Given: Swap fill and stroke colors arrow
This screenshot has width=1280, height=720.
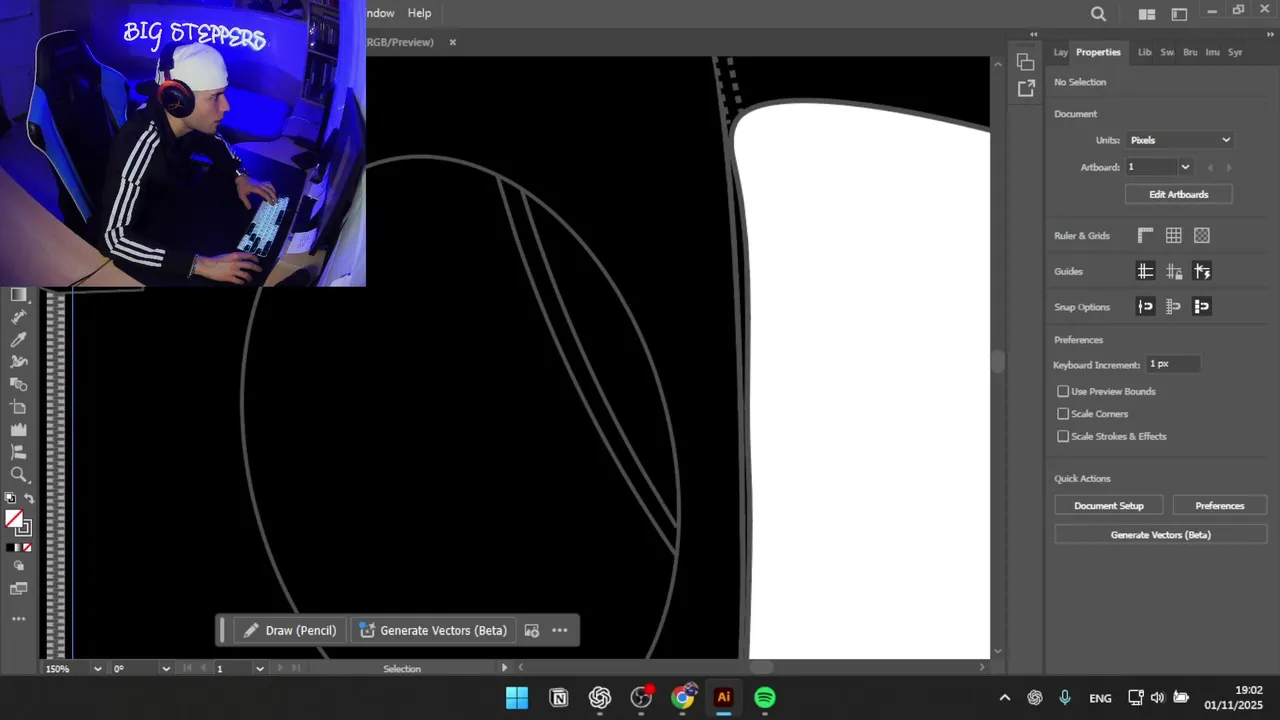Looking at the screenshot, I should (28, 498).
